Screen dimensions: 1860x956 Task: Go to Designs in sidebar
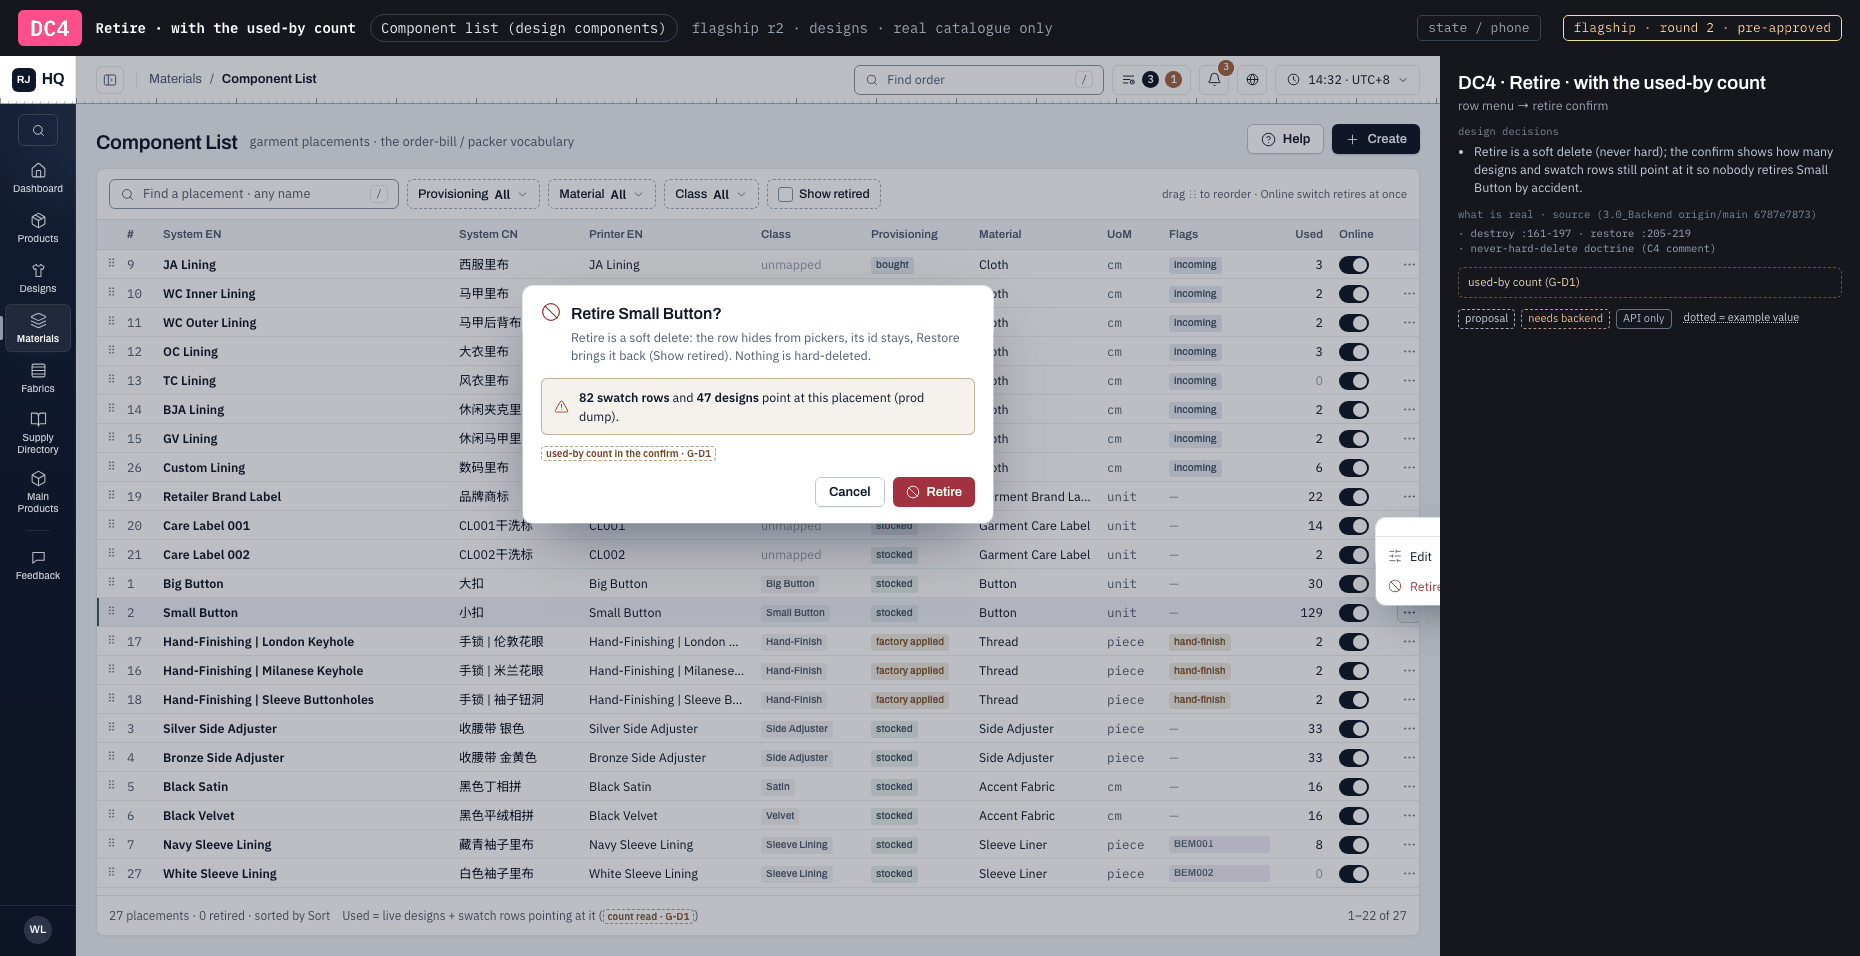coord(38,278)
